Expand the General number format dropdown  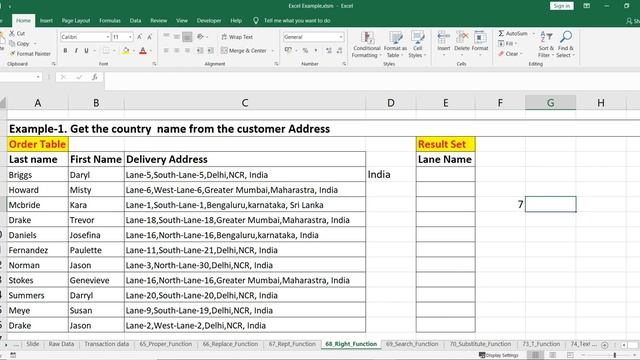click(x=341, y=37)
